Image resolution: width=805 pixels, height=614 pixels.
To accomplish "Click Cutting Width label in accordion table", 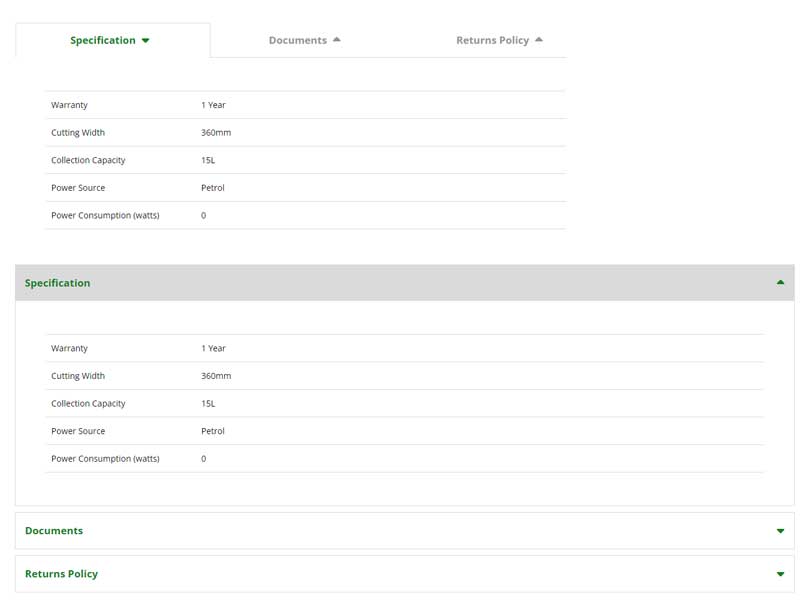I will point(78,376).
